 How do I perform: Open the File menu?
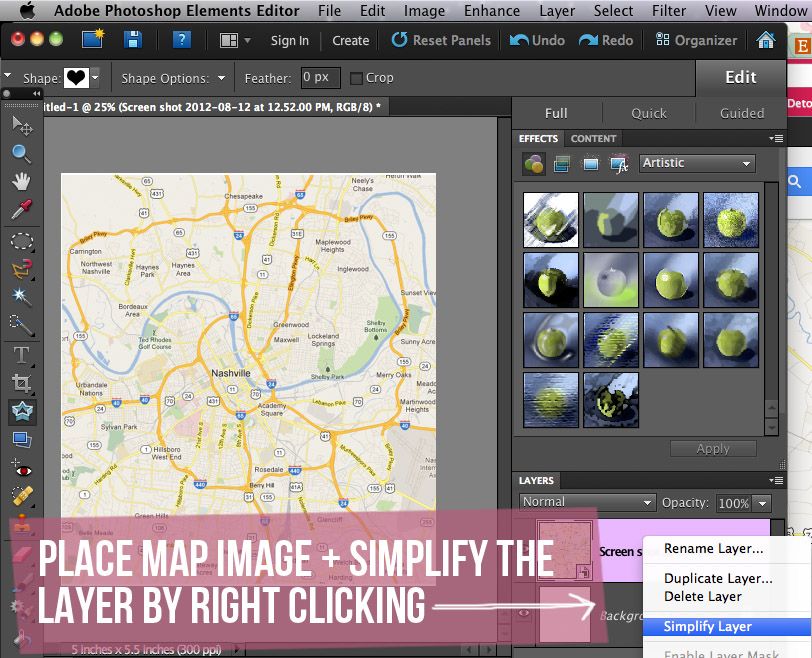coord(329,10)
